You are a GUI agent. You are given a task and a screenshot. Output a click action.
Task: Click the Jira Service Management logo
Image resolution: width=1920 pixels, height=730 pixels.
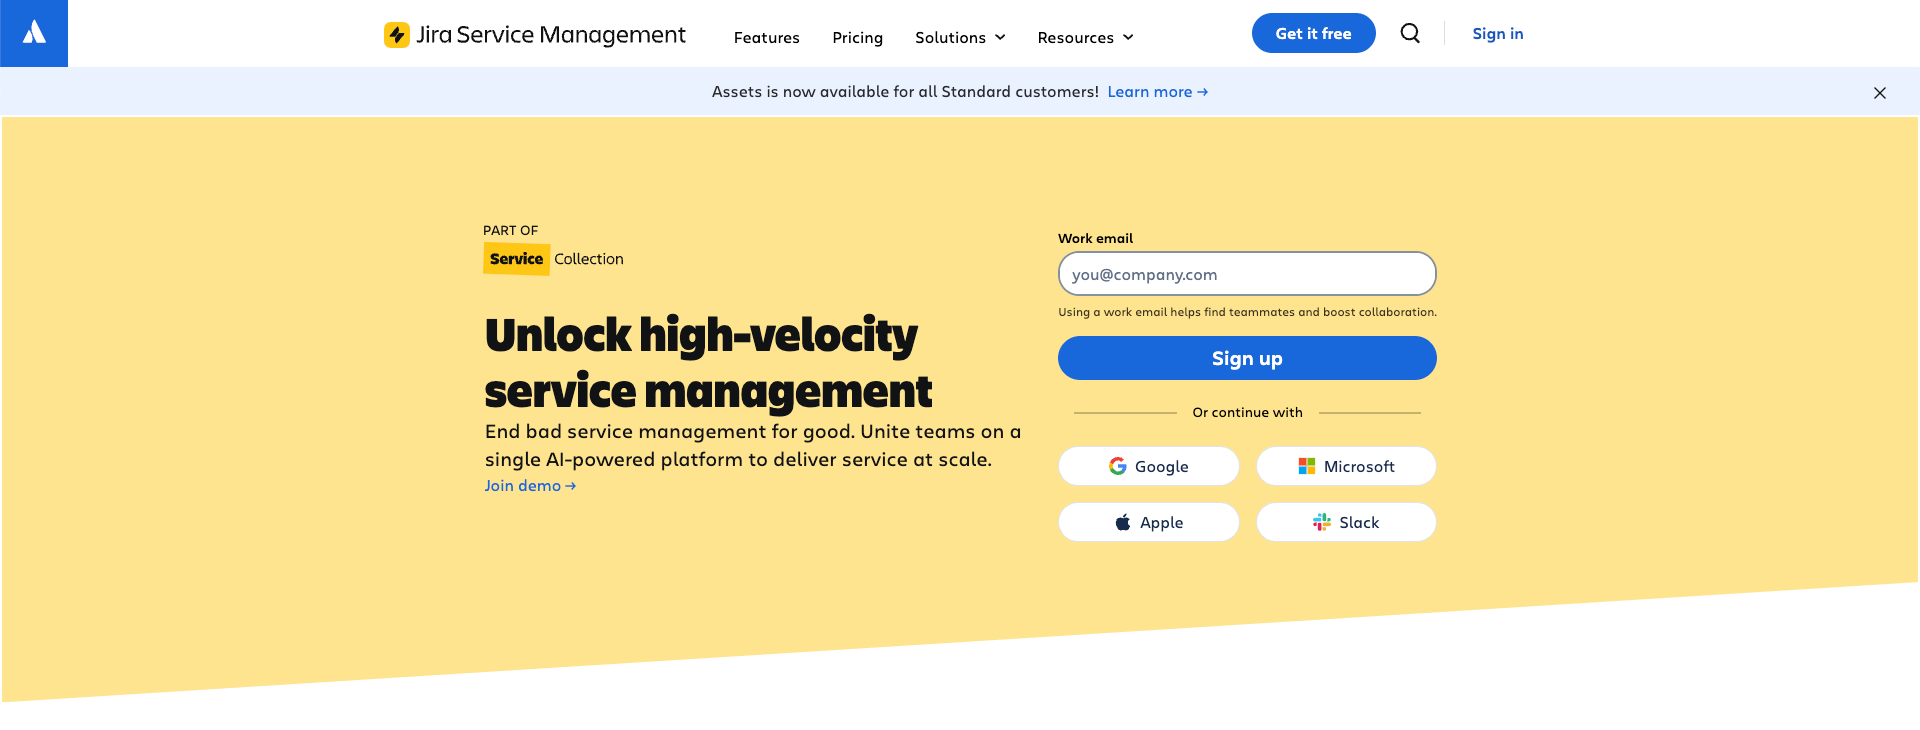coord(535,35)
